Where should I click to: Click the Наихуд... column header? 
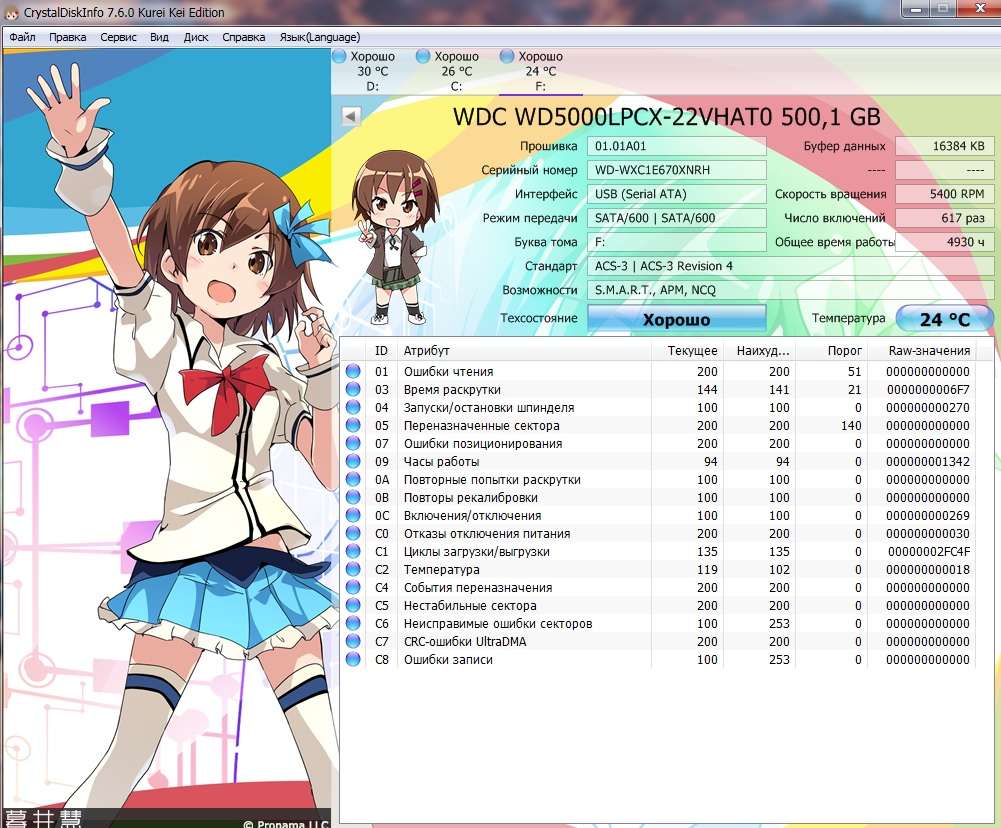(759, 350)
